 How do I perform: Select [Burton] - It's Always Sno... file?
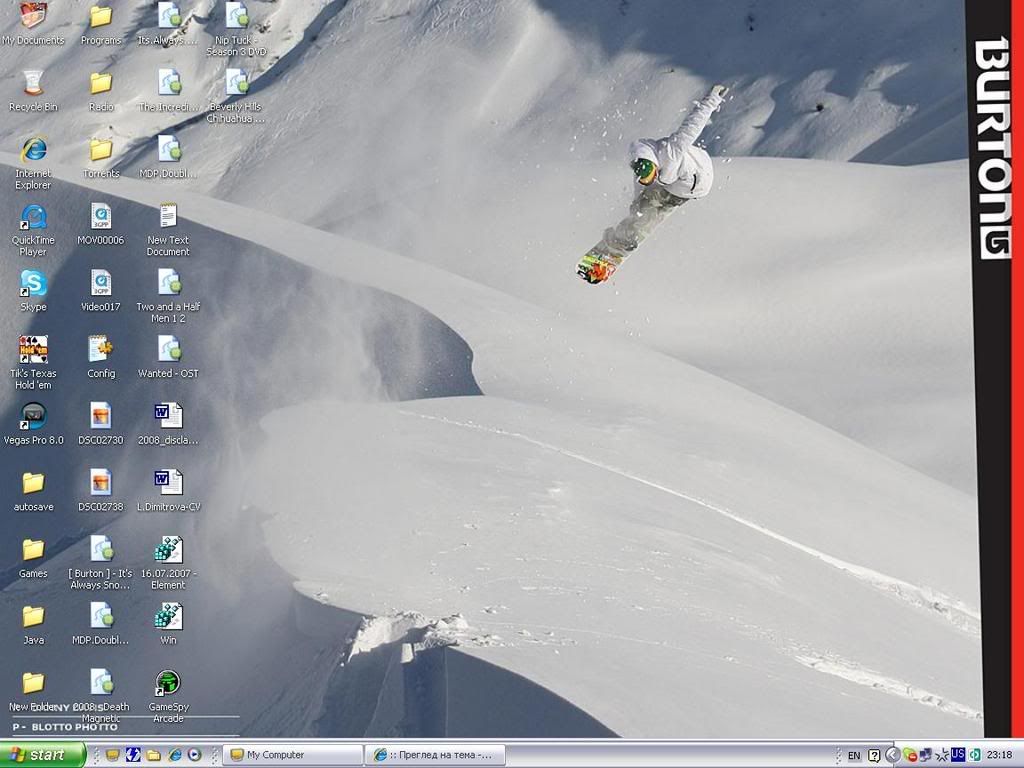click(101, 563)
